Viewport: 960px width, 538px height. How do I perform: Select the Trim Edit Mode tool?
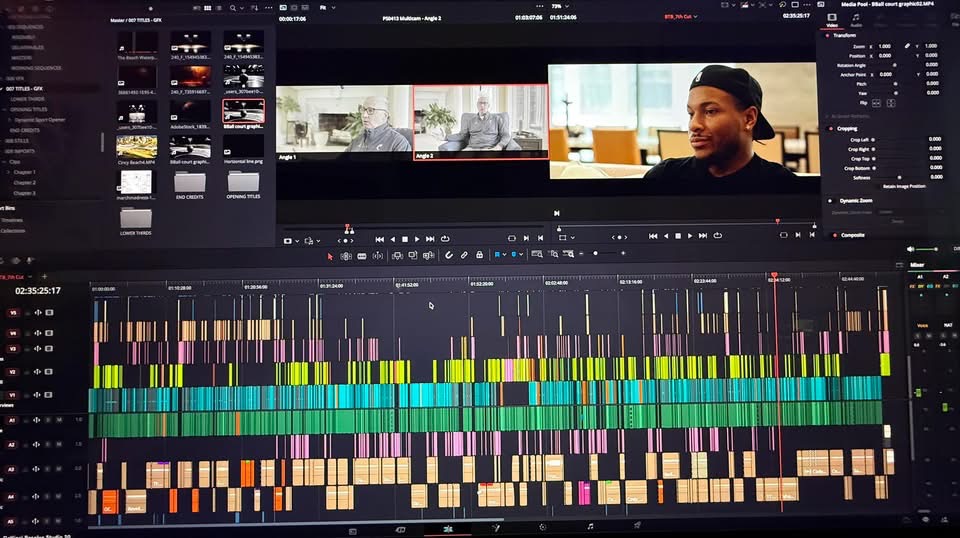point(346,256)
